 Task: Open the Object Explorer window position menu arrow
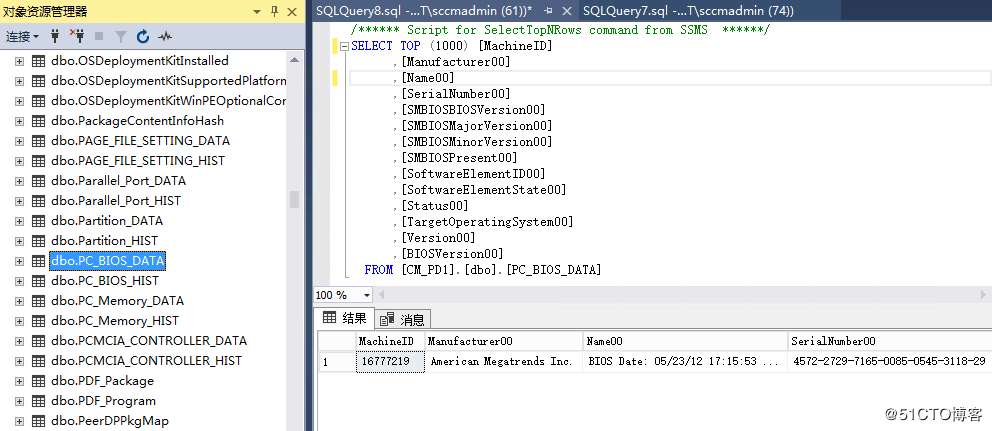[x=256, y=11]
